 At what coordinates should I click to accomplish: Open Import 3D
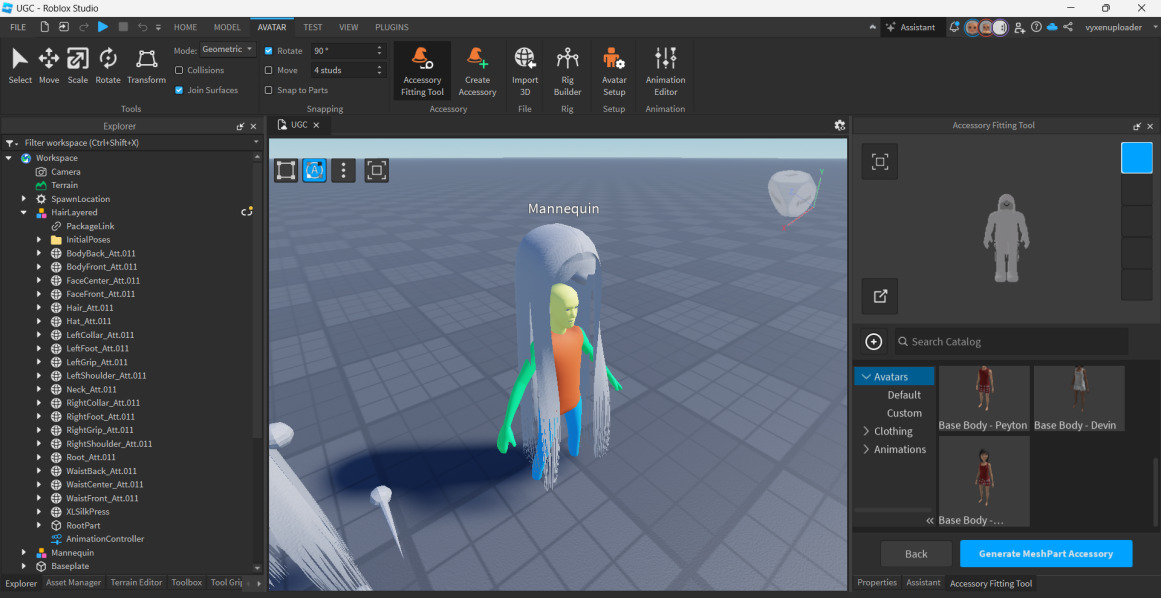coord(525,71)
